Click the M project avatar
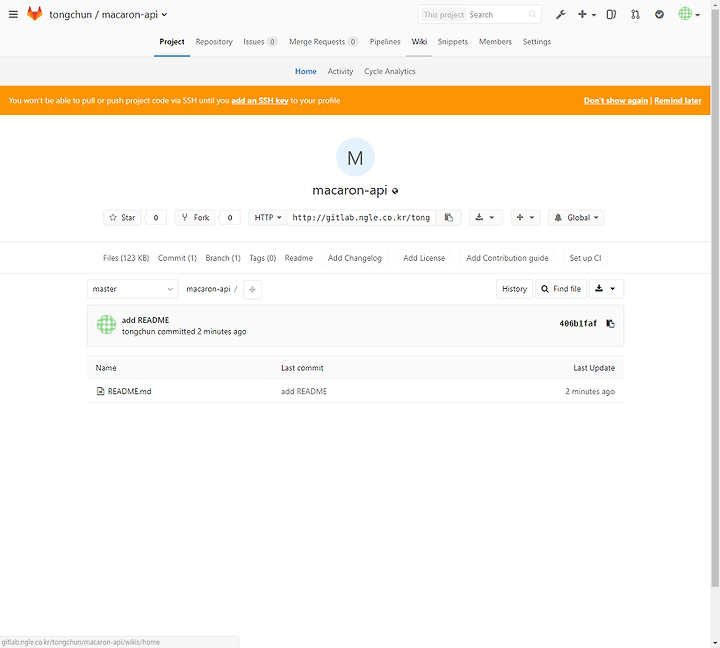720x648 pixels. (355, 157)
